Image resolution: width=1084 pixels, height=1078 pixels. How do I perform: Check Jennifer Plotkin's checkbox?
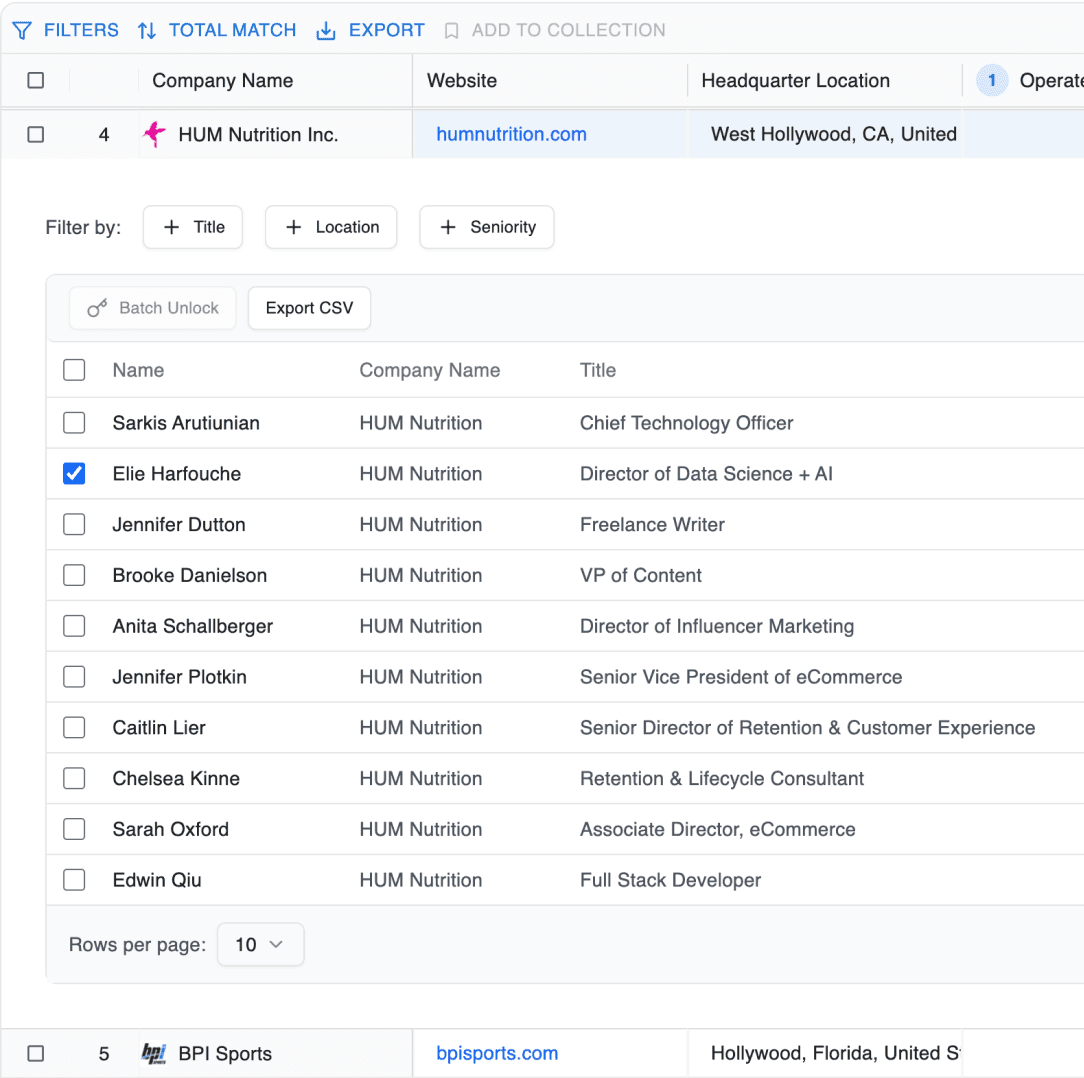74,676
